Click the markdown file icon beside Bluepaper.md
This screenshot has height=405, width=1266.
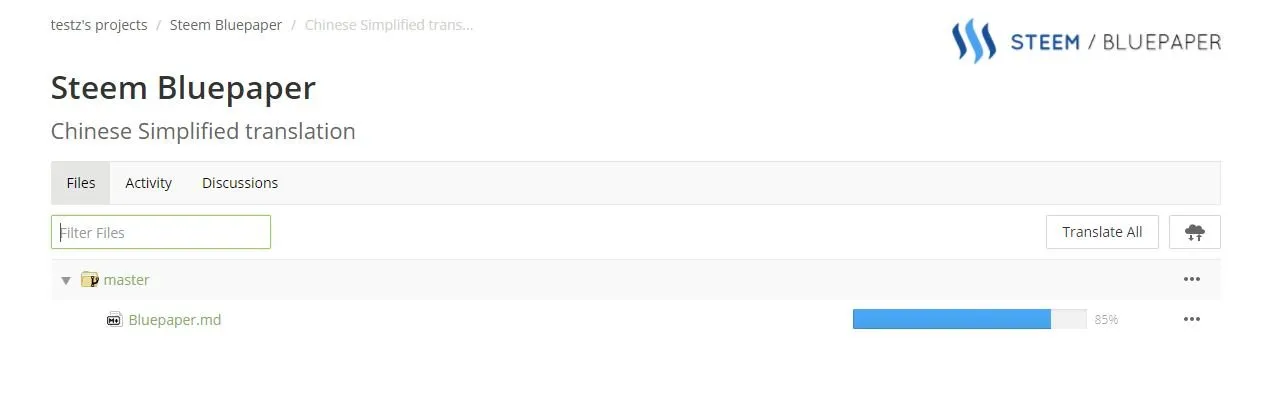[114, 320]
